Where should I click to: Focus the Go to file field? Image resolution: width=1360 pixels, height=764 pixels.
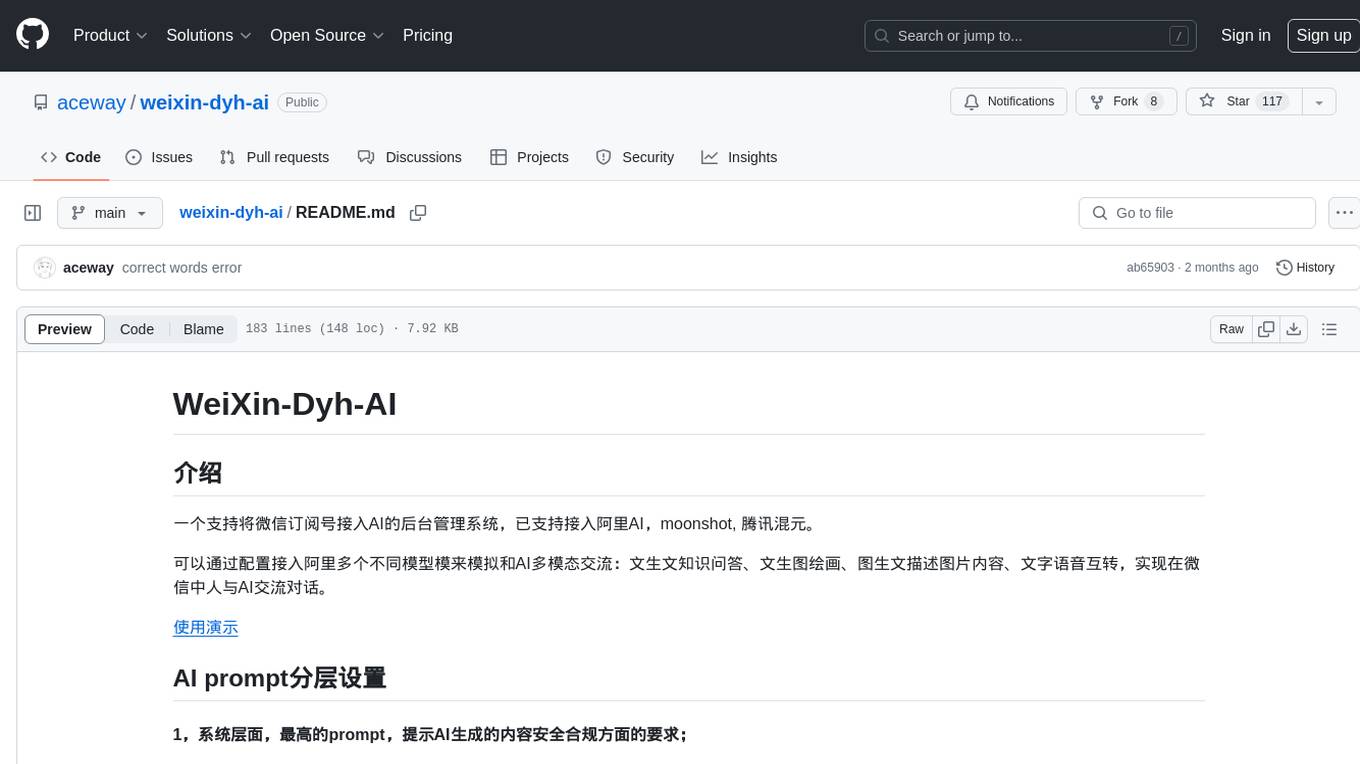(1197, 213)
